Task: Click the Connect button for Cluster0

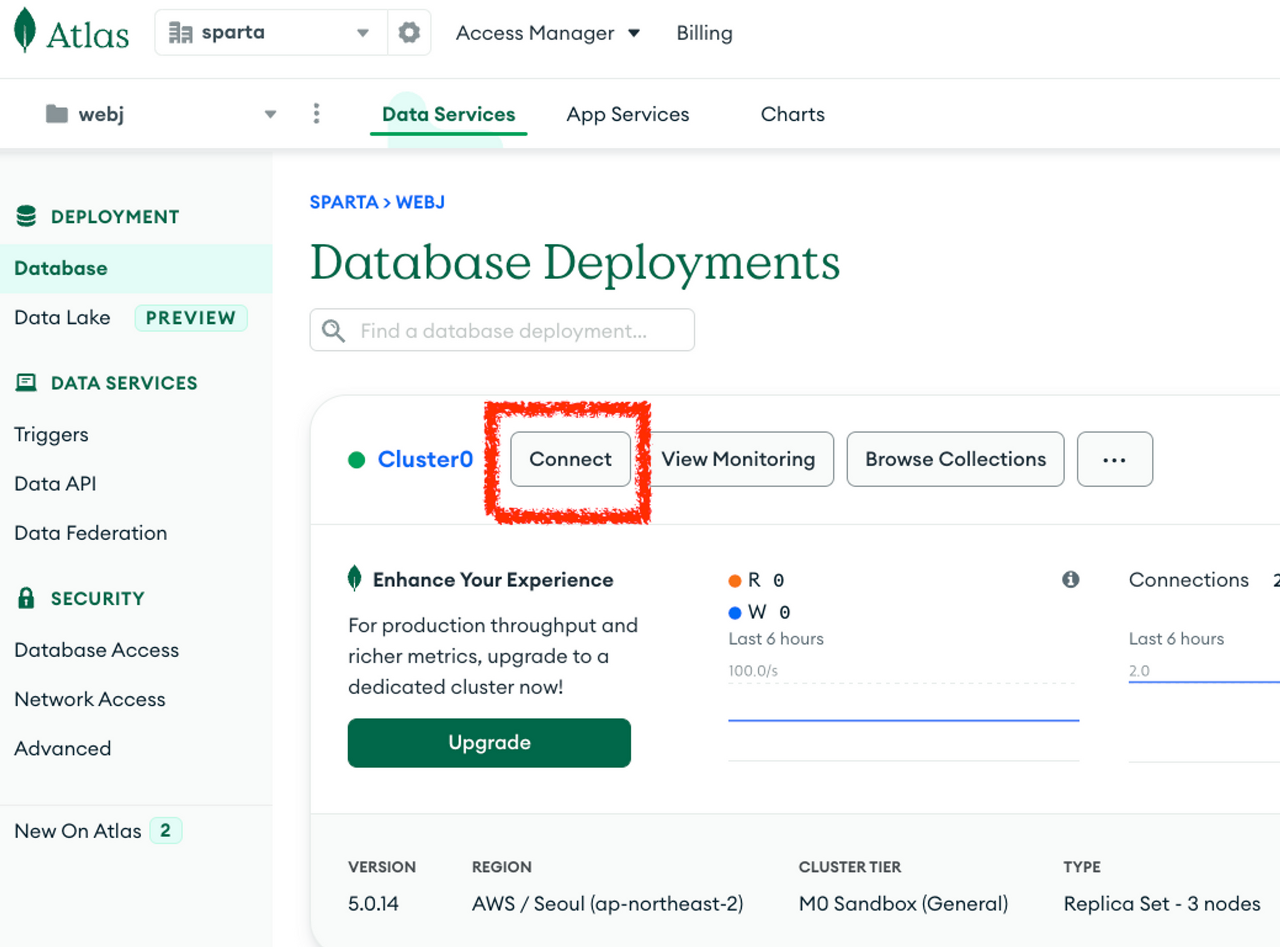Action: point(571,460)
